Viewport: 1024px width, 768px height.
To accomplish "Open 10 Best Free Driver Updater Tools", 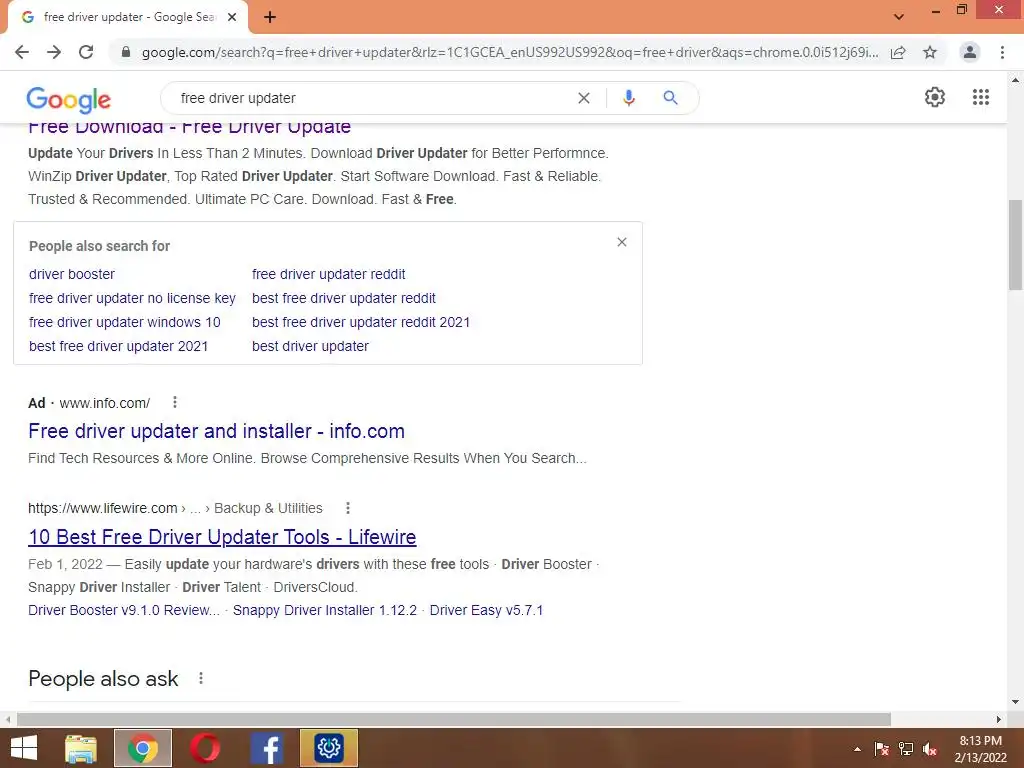I will 222,537.
